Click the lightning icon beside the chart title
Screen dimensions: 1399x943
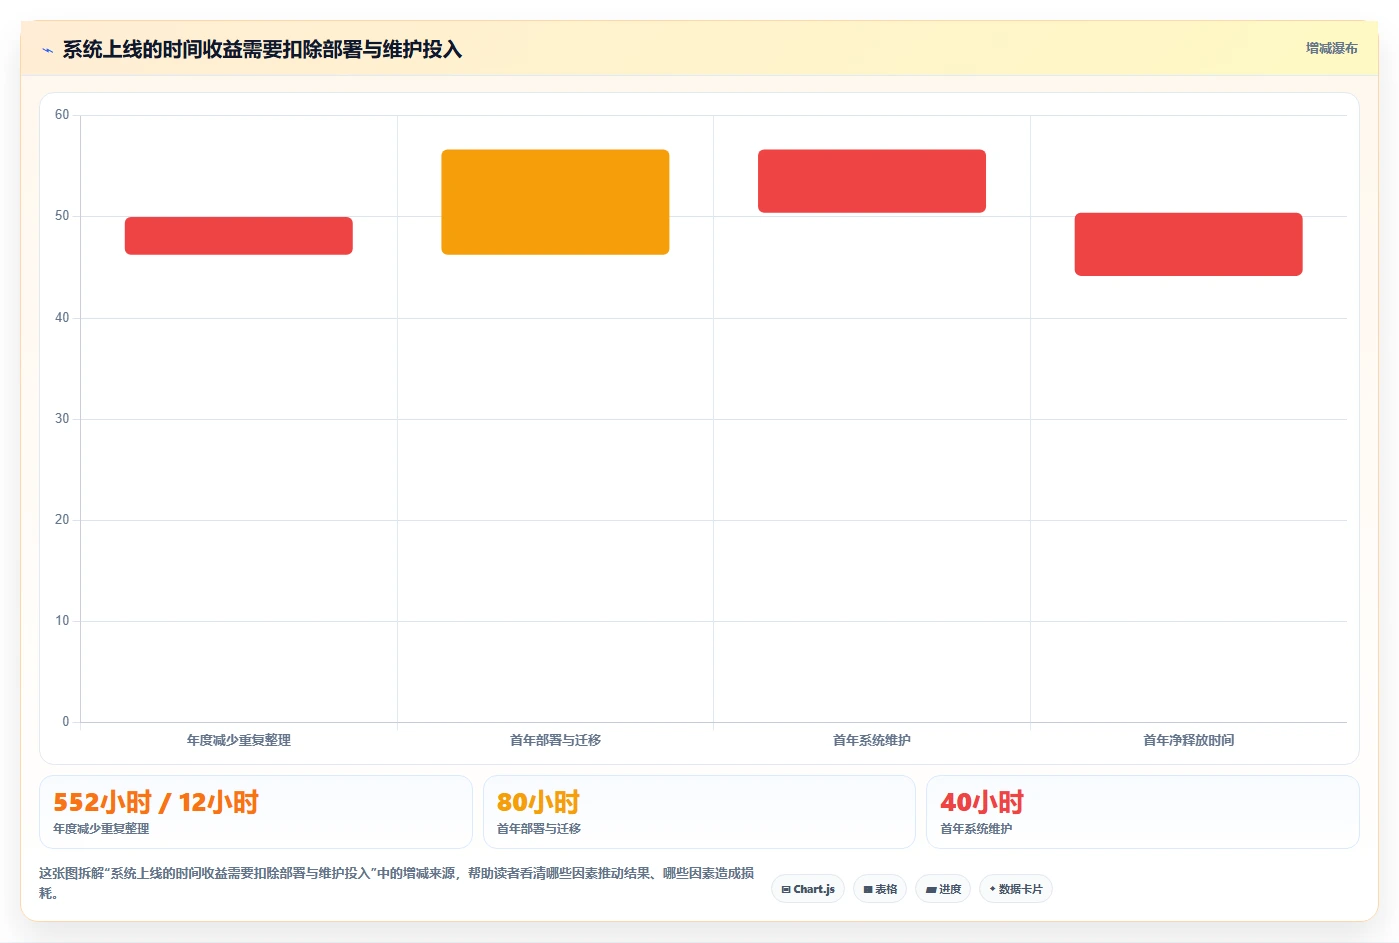tap(47, 50)
